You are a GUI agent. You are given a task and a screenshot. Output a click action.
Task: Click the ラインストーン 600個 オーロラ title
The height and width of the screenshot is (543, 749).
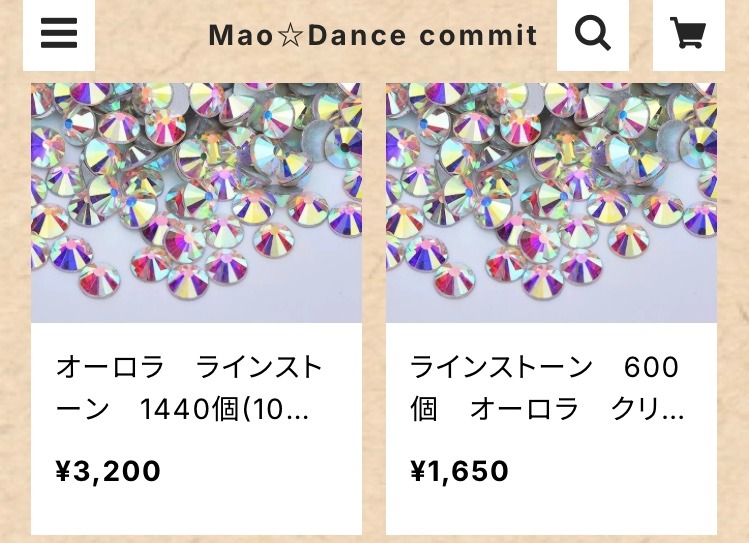point(546,388)
